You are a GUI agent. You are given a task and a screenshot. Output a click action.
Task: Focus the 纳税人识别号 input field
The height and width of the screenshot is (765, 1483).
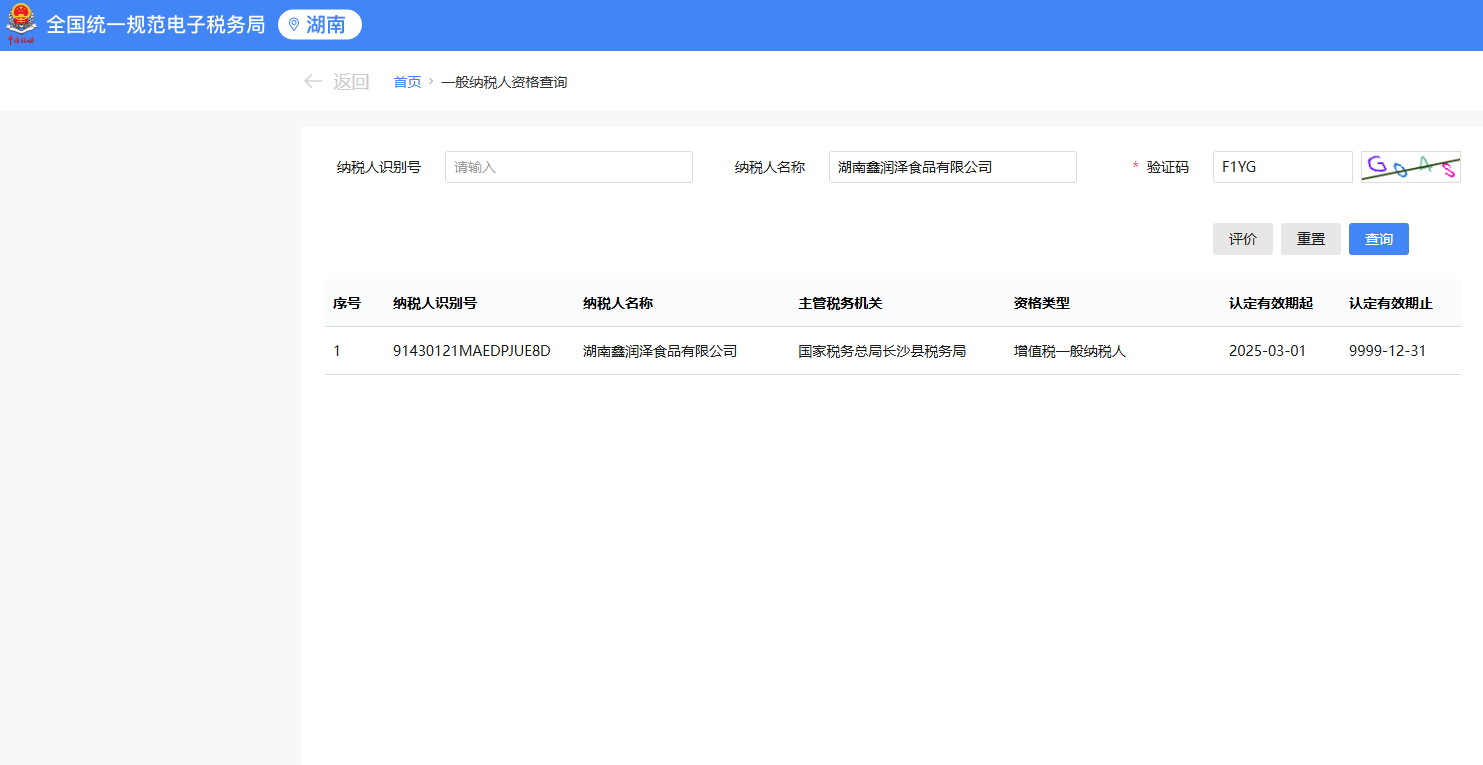568,167
